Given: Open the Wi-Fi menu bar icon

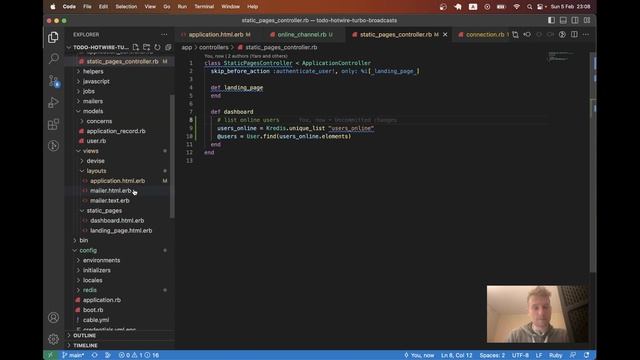Looking at the screenshot, I should tap(516, 7).
